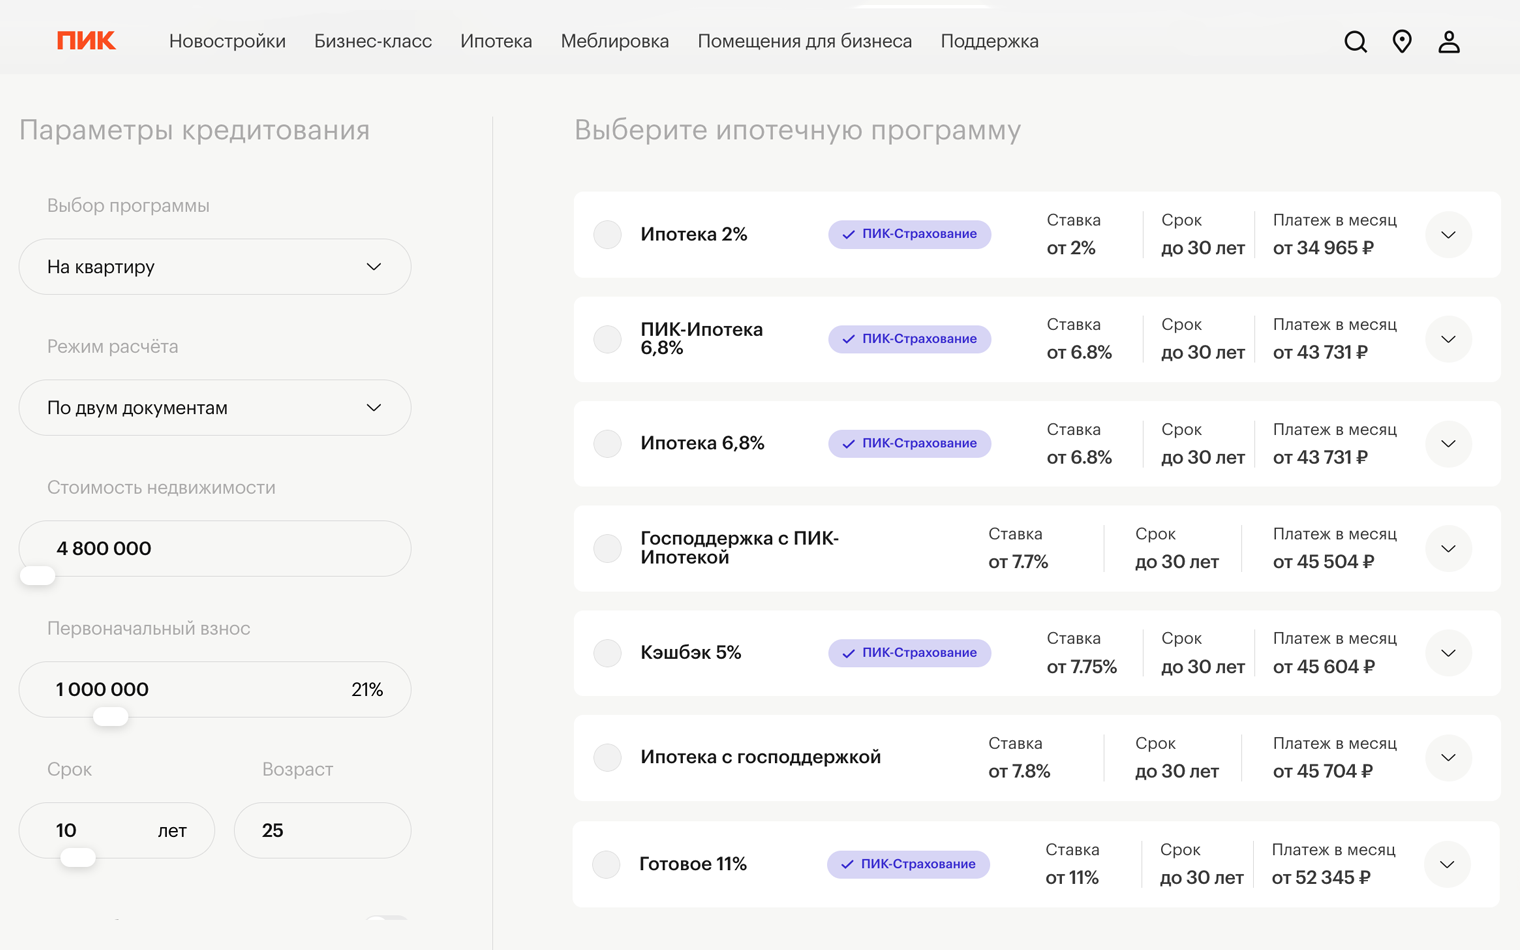Select the Готовое 11% radio button

pos(606,864)
